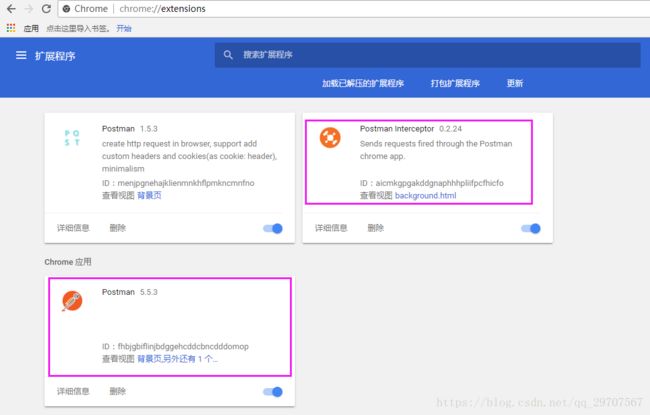The image size is (650, 415).
Task: Click the ID fhbjgbiflinjbdggehcddcbncdddomop text
Action: 175,346
